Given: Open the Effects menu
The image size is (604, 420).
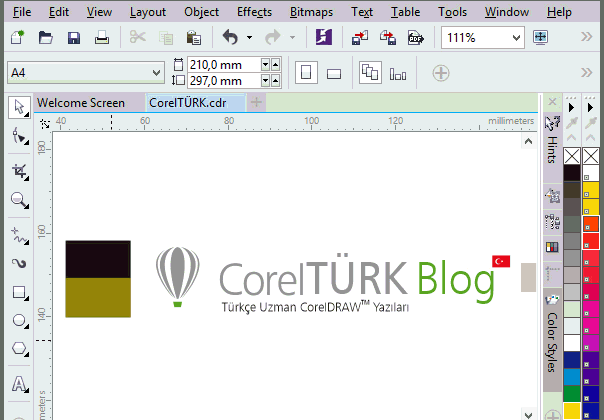Looking at the screenshot, I should coord(254,12).
